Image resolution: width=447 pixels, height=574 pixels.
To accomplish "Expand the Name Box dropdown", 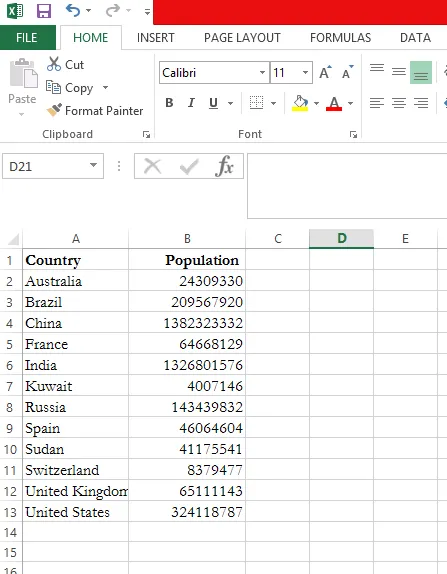I will point(94,165).
